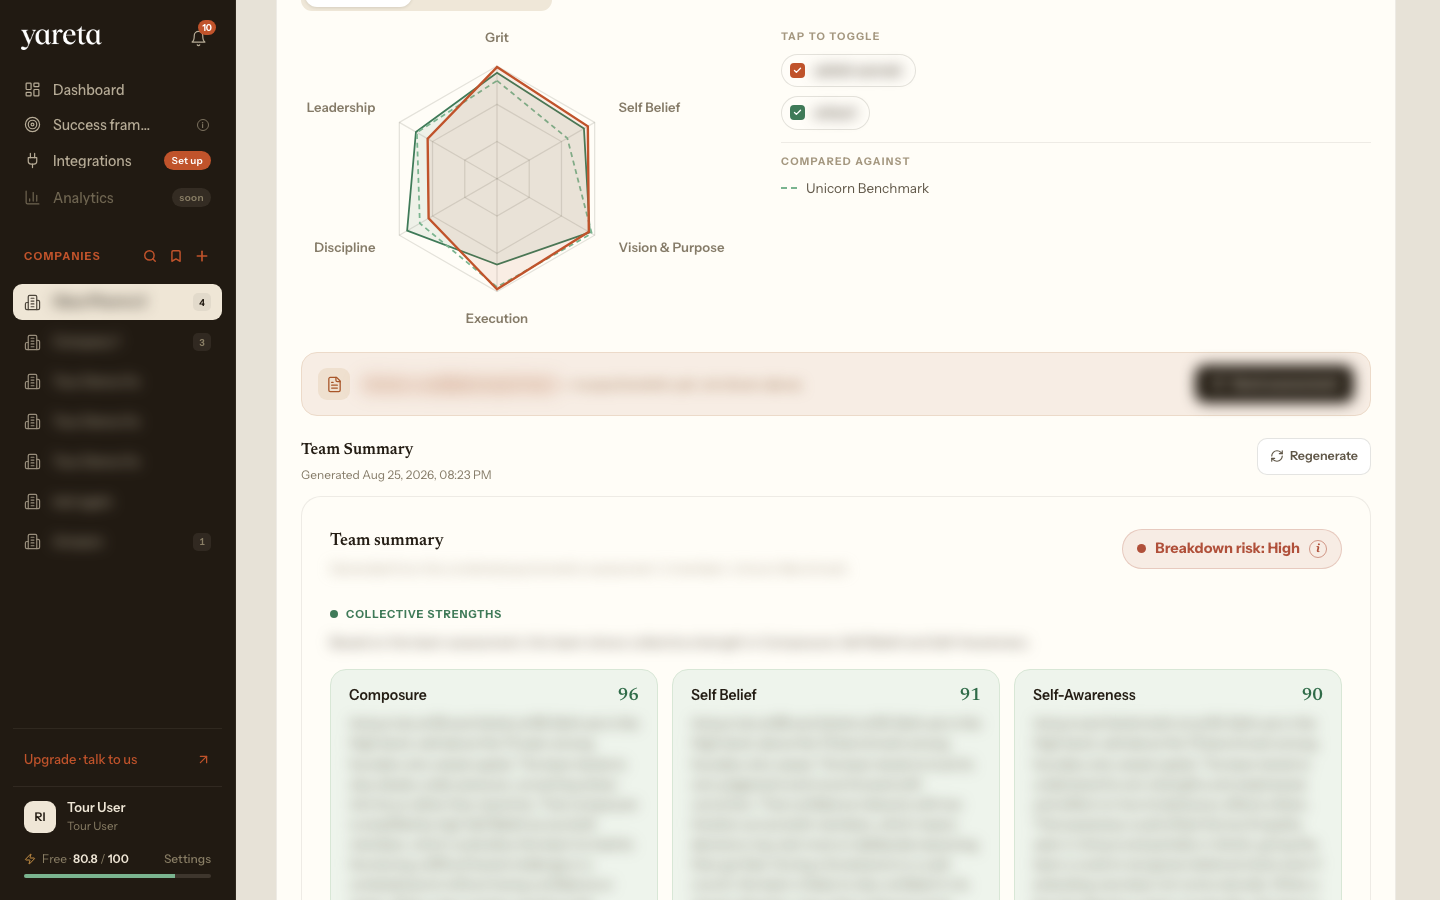Click the Grit axis label

click(497, 38)
